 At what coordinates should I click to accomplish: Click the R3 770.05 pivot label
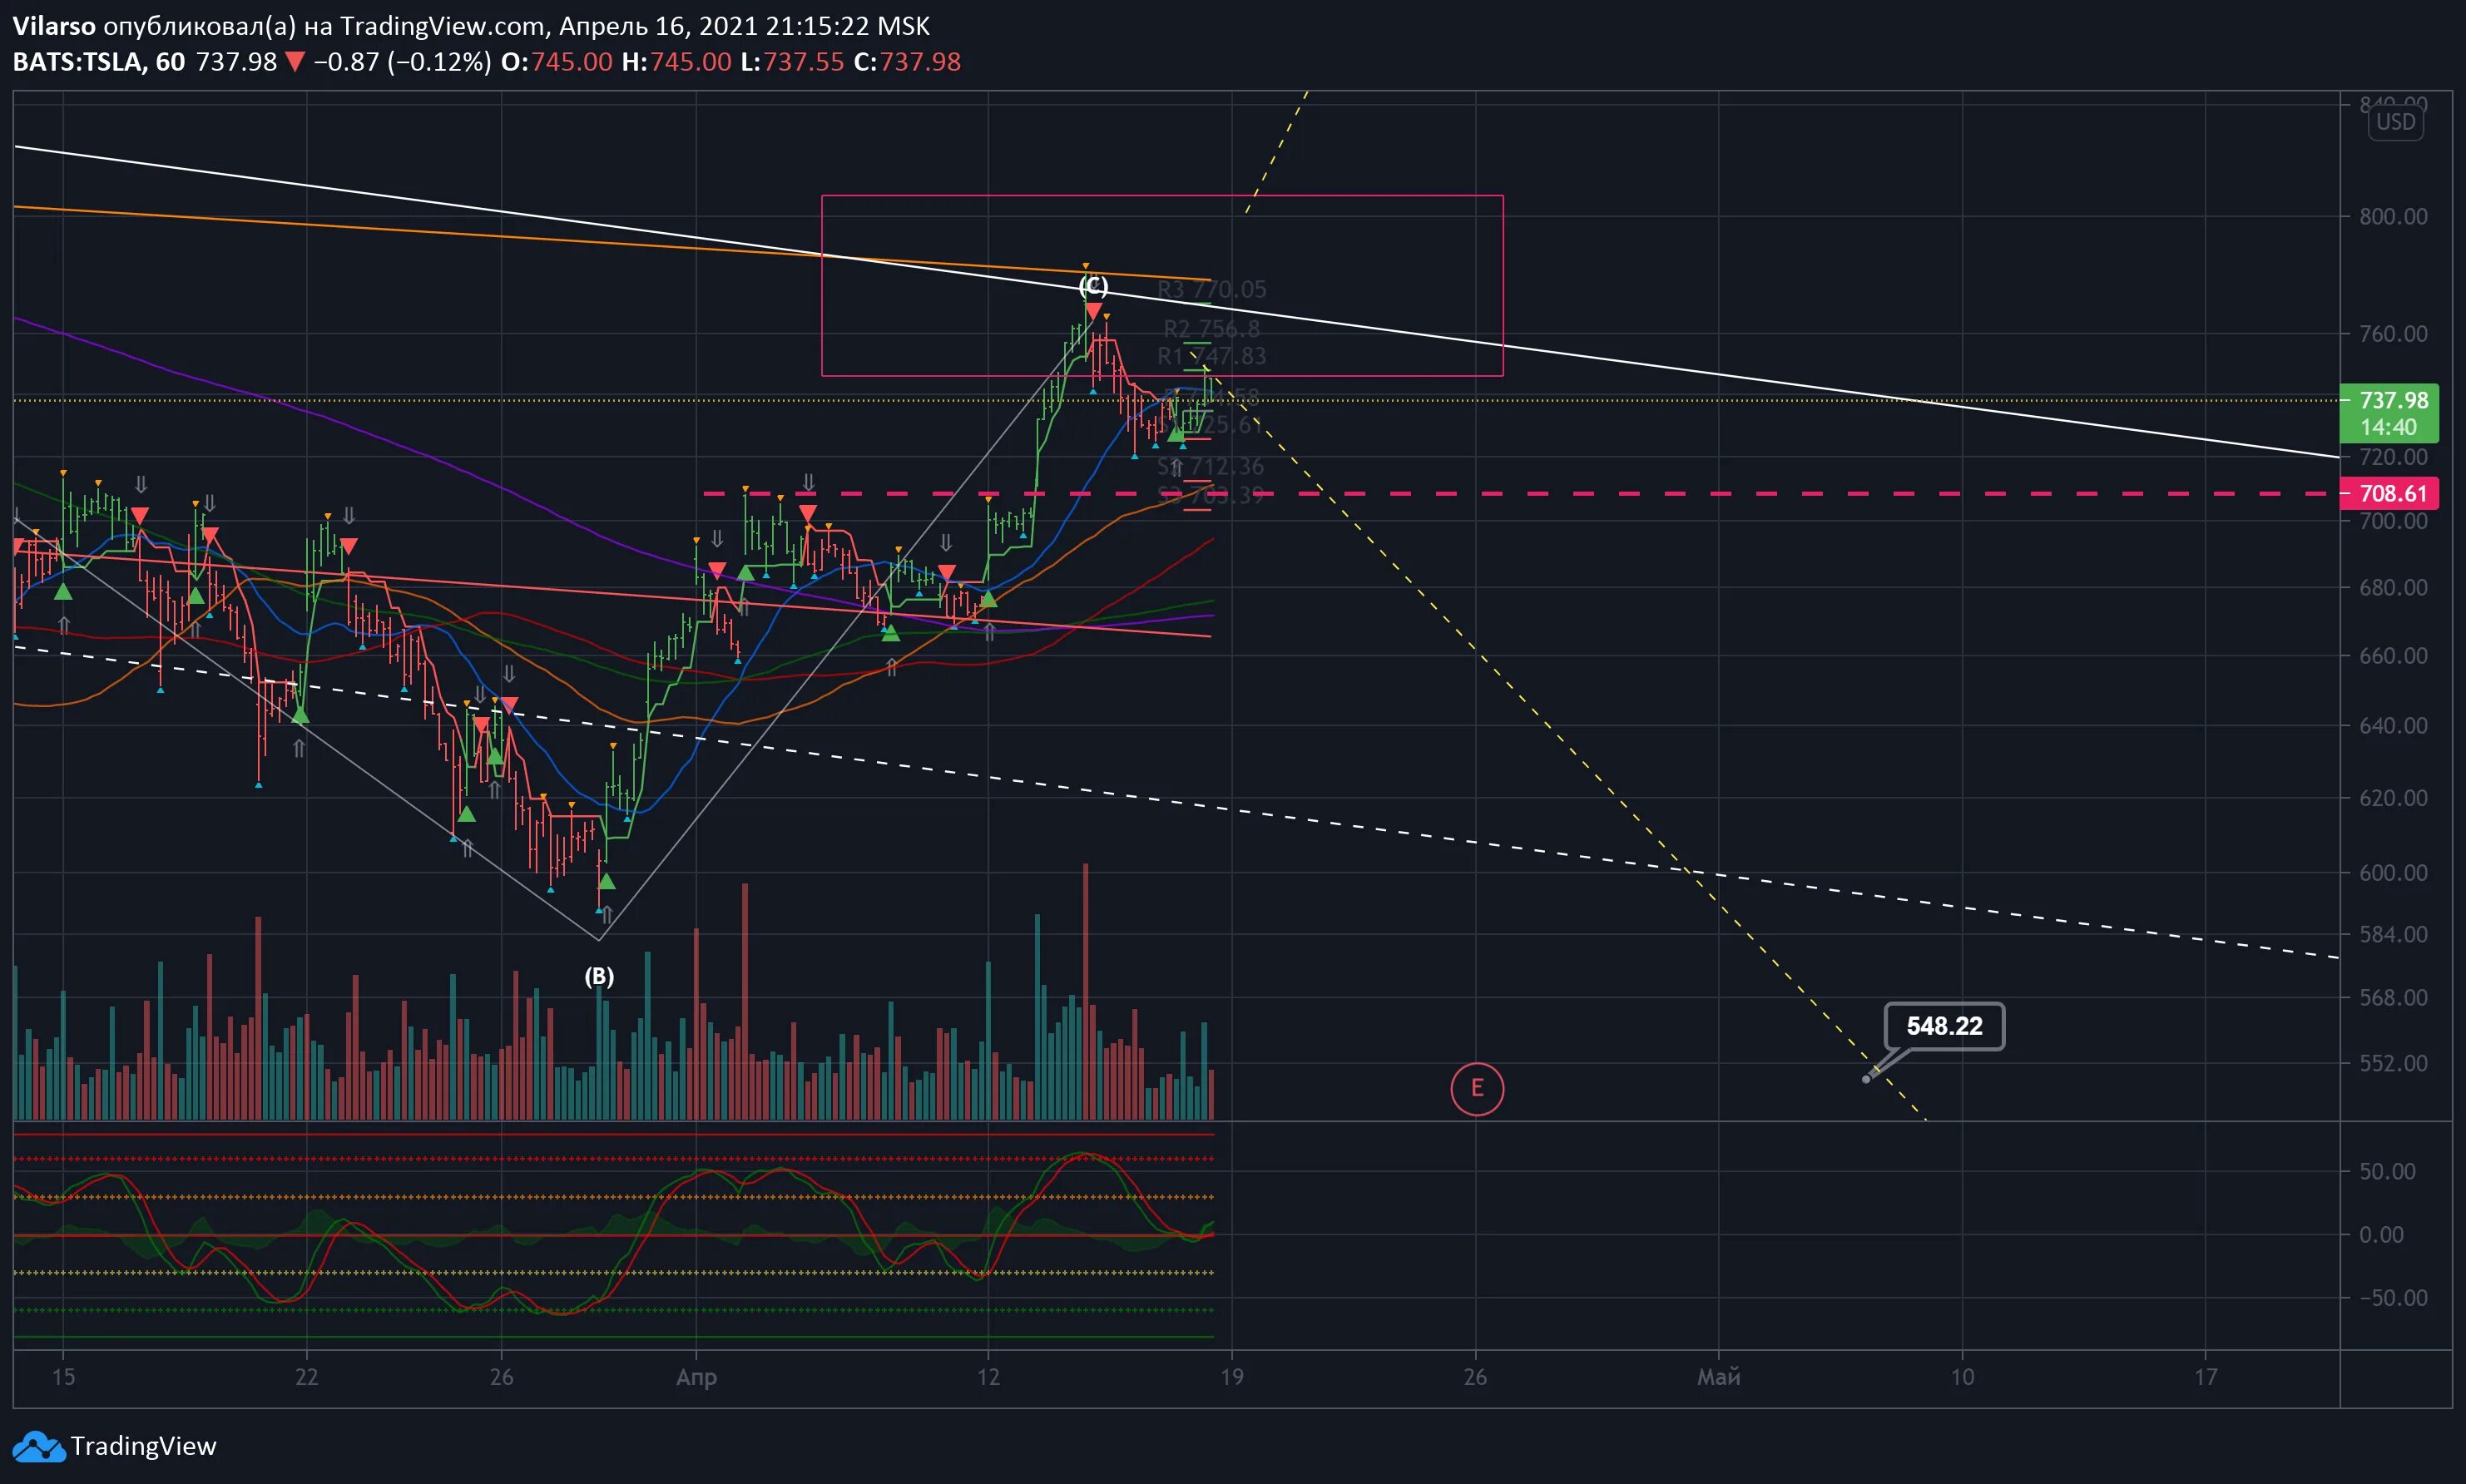1211,290
